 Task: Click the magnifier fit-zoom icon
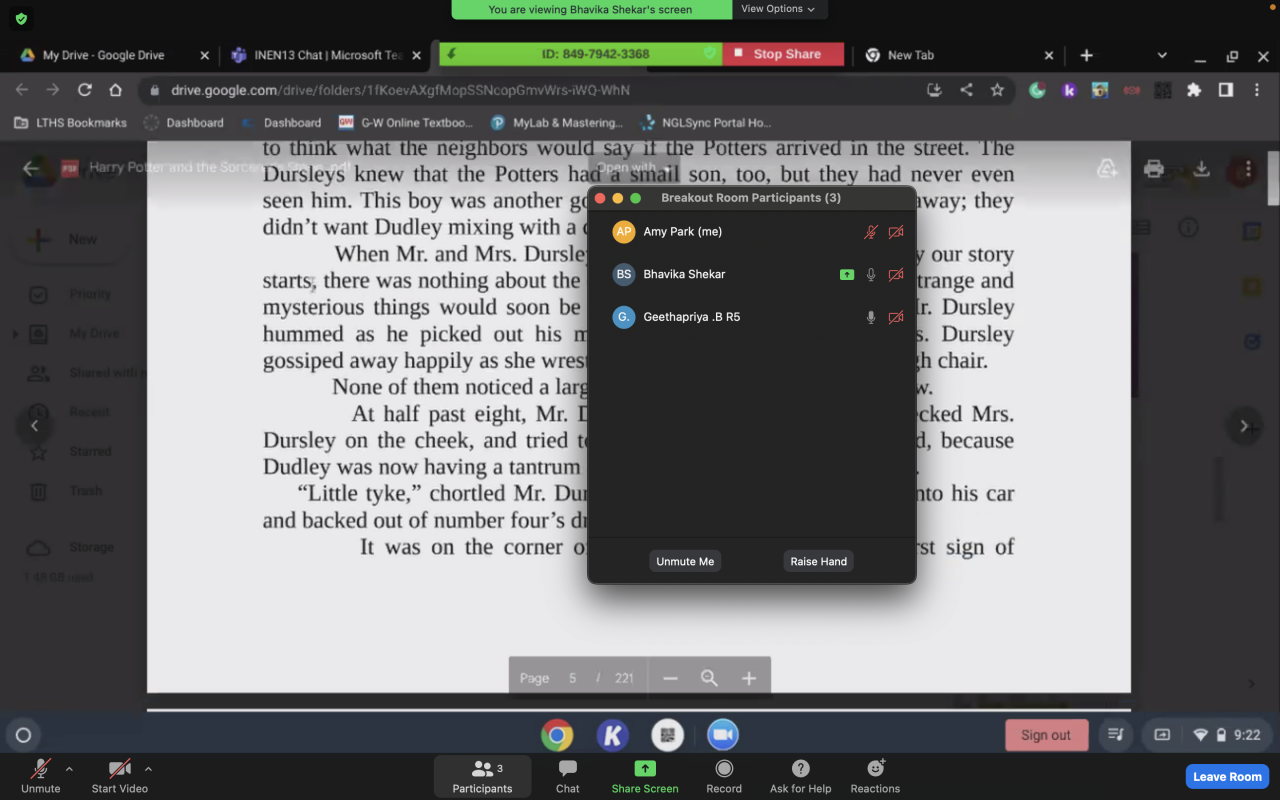click(709, 678)
